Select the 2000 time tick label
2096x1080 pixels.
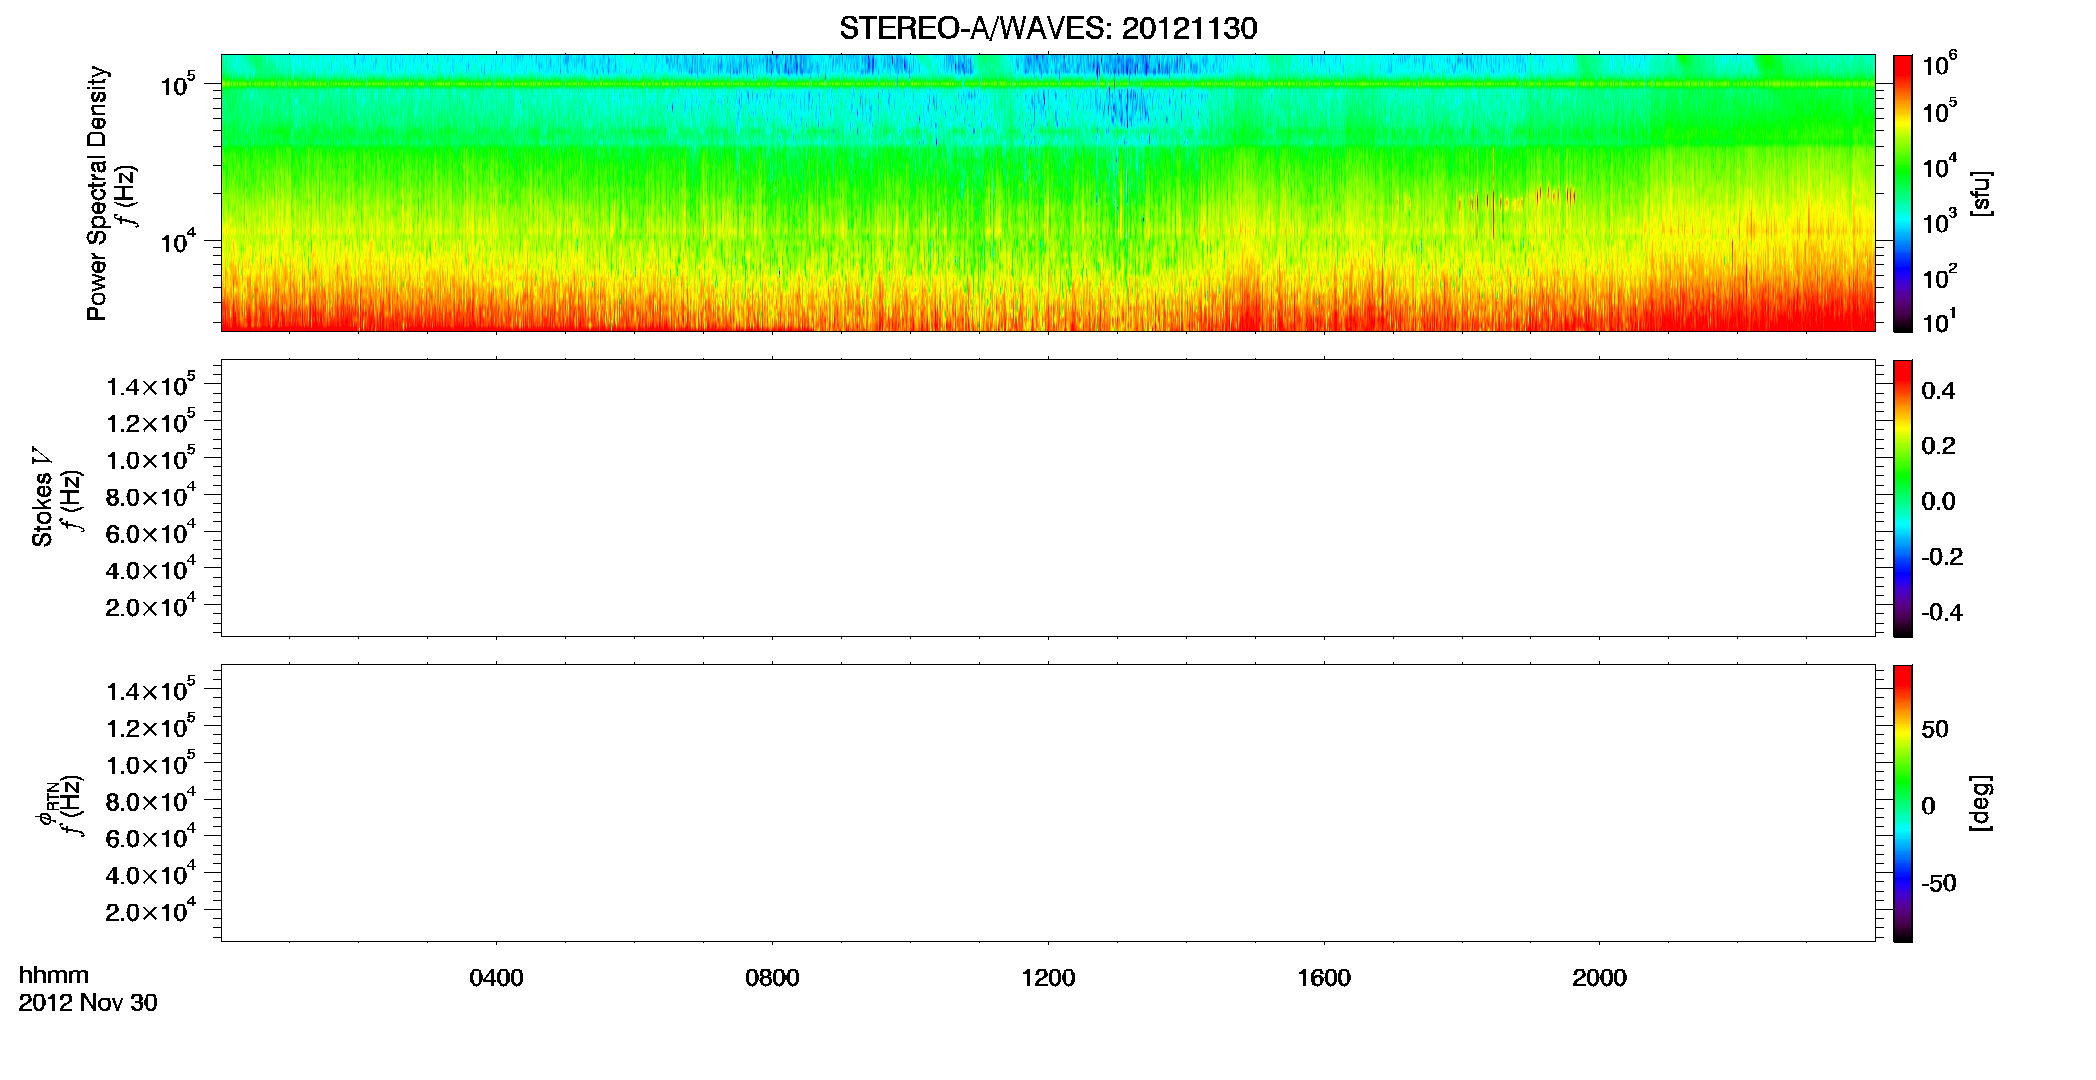[1599, 978]
